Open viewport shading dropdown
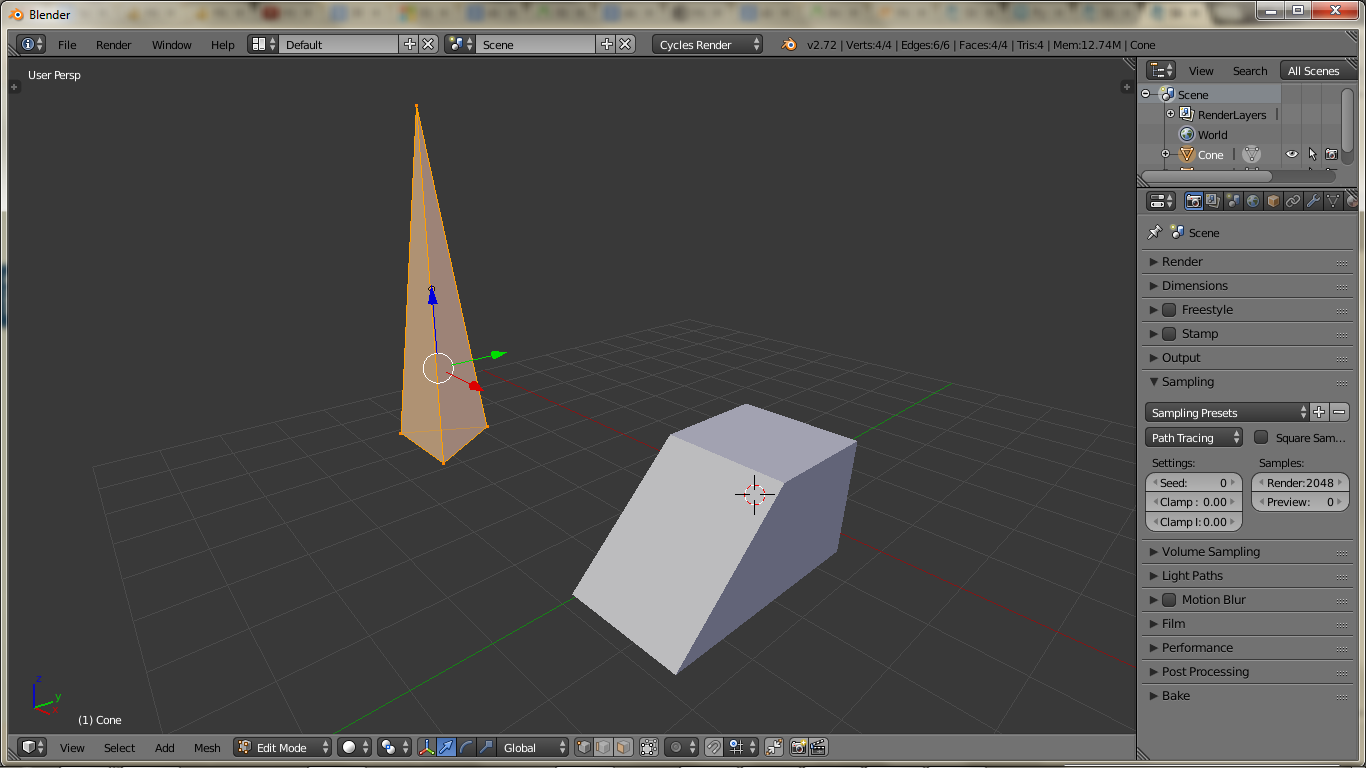The width and height of the screenshot is (1366, 768). point(354,747)
